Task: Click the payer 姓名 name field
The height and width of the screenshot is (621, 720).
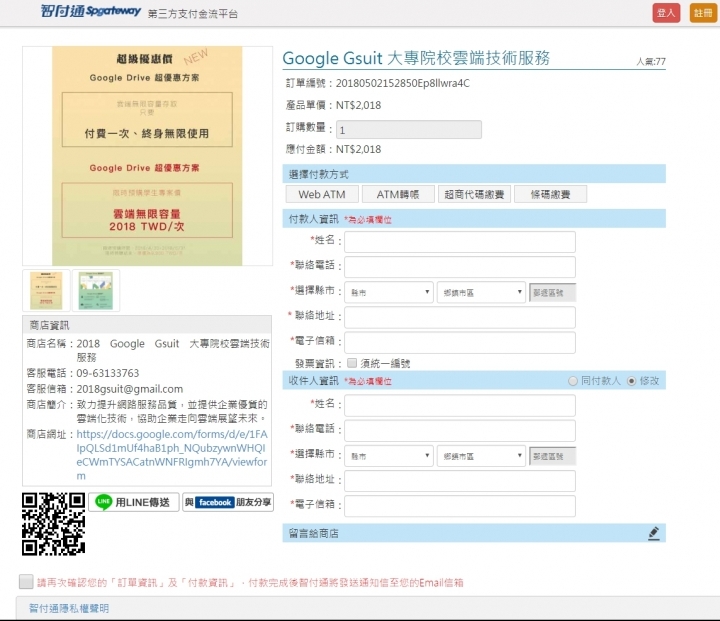Action: pyautogui.click(x=460, y=242)
